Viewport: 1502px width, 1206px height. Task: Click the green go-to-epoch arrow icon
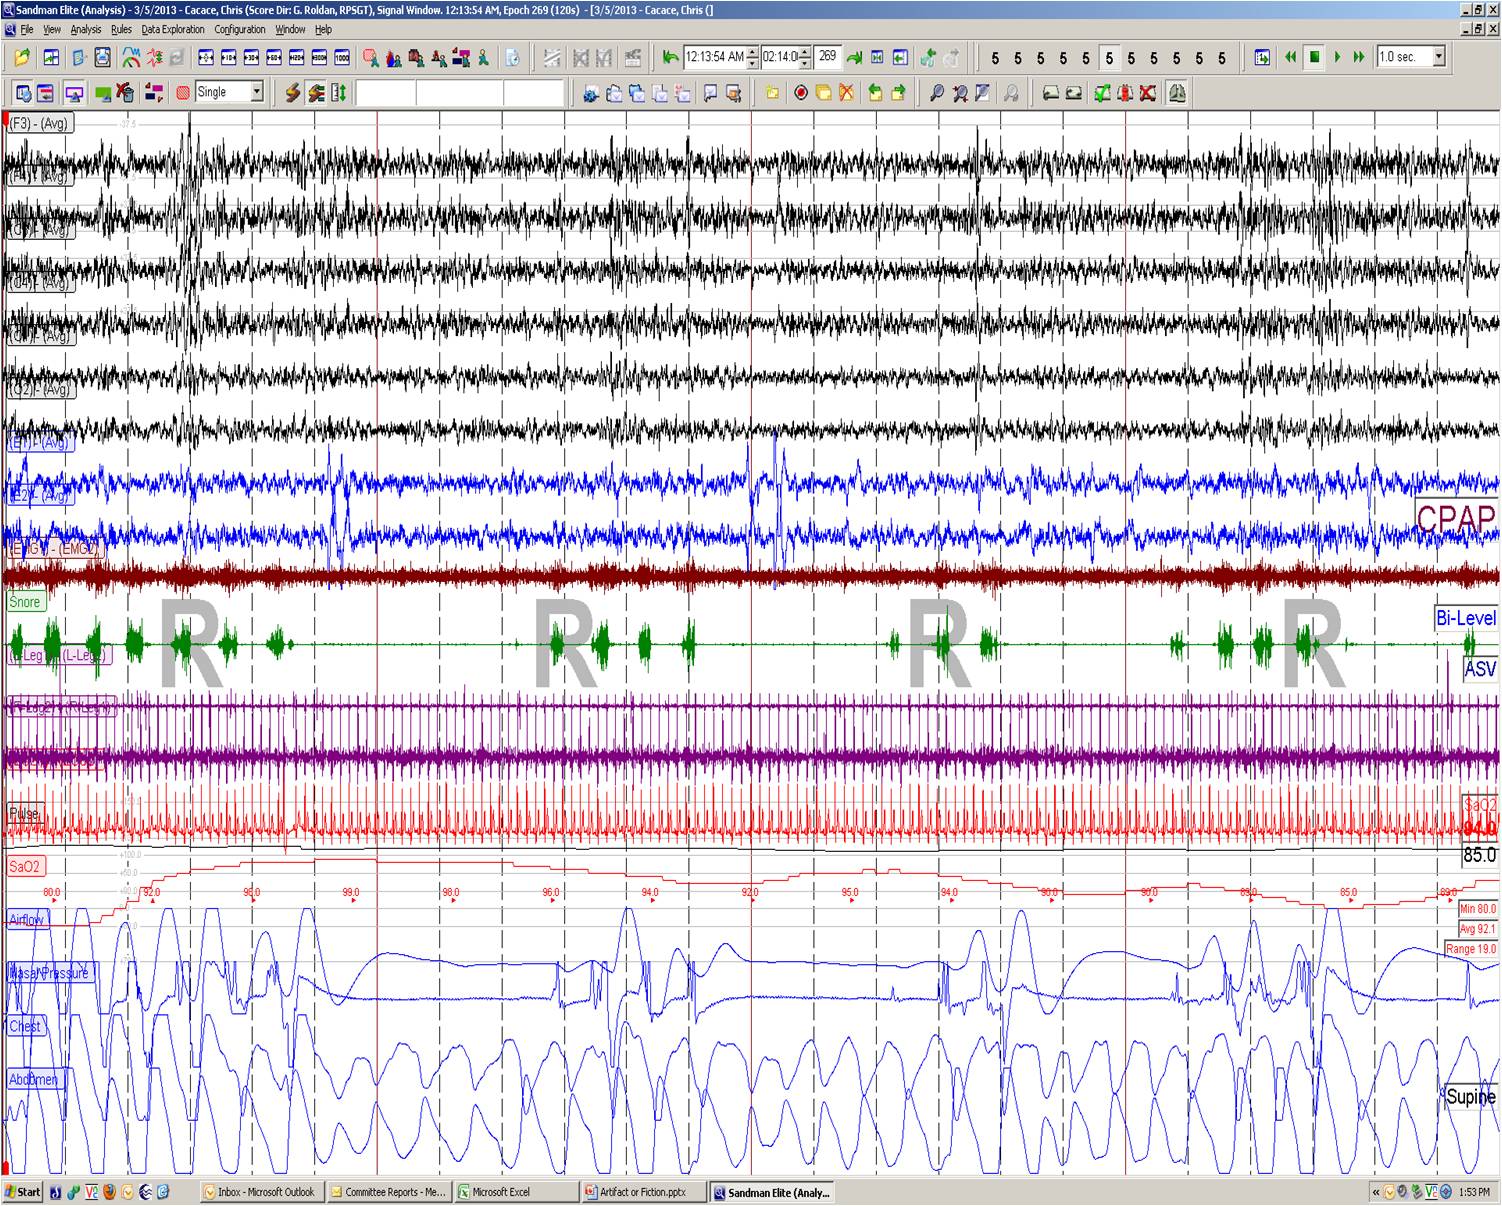[853, 58]
